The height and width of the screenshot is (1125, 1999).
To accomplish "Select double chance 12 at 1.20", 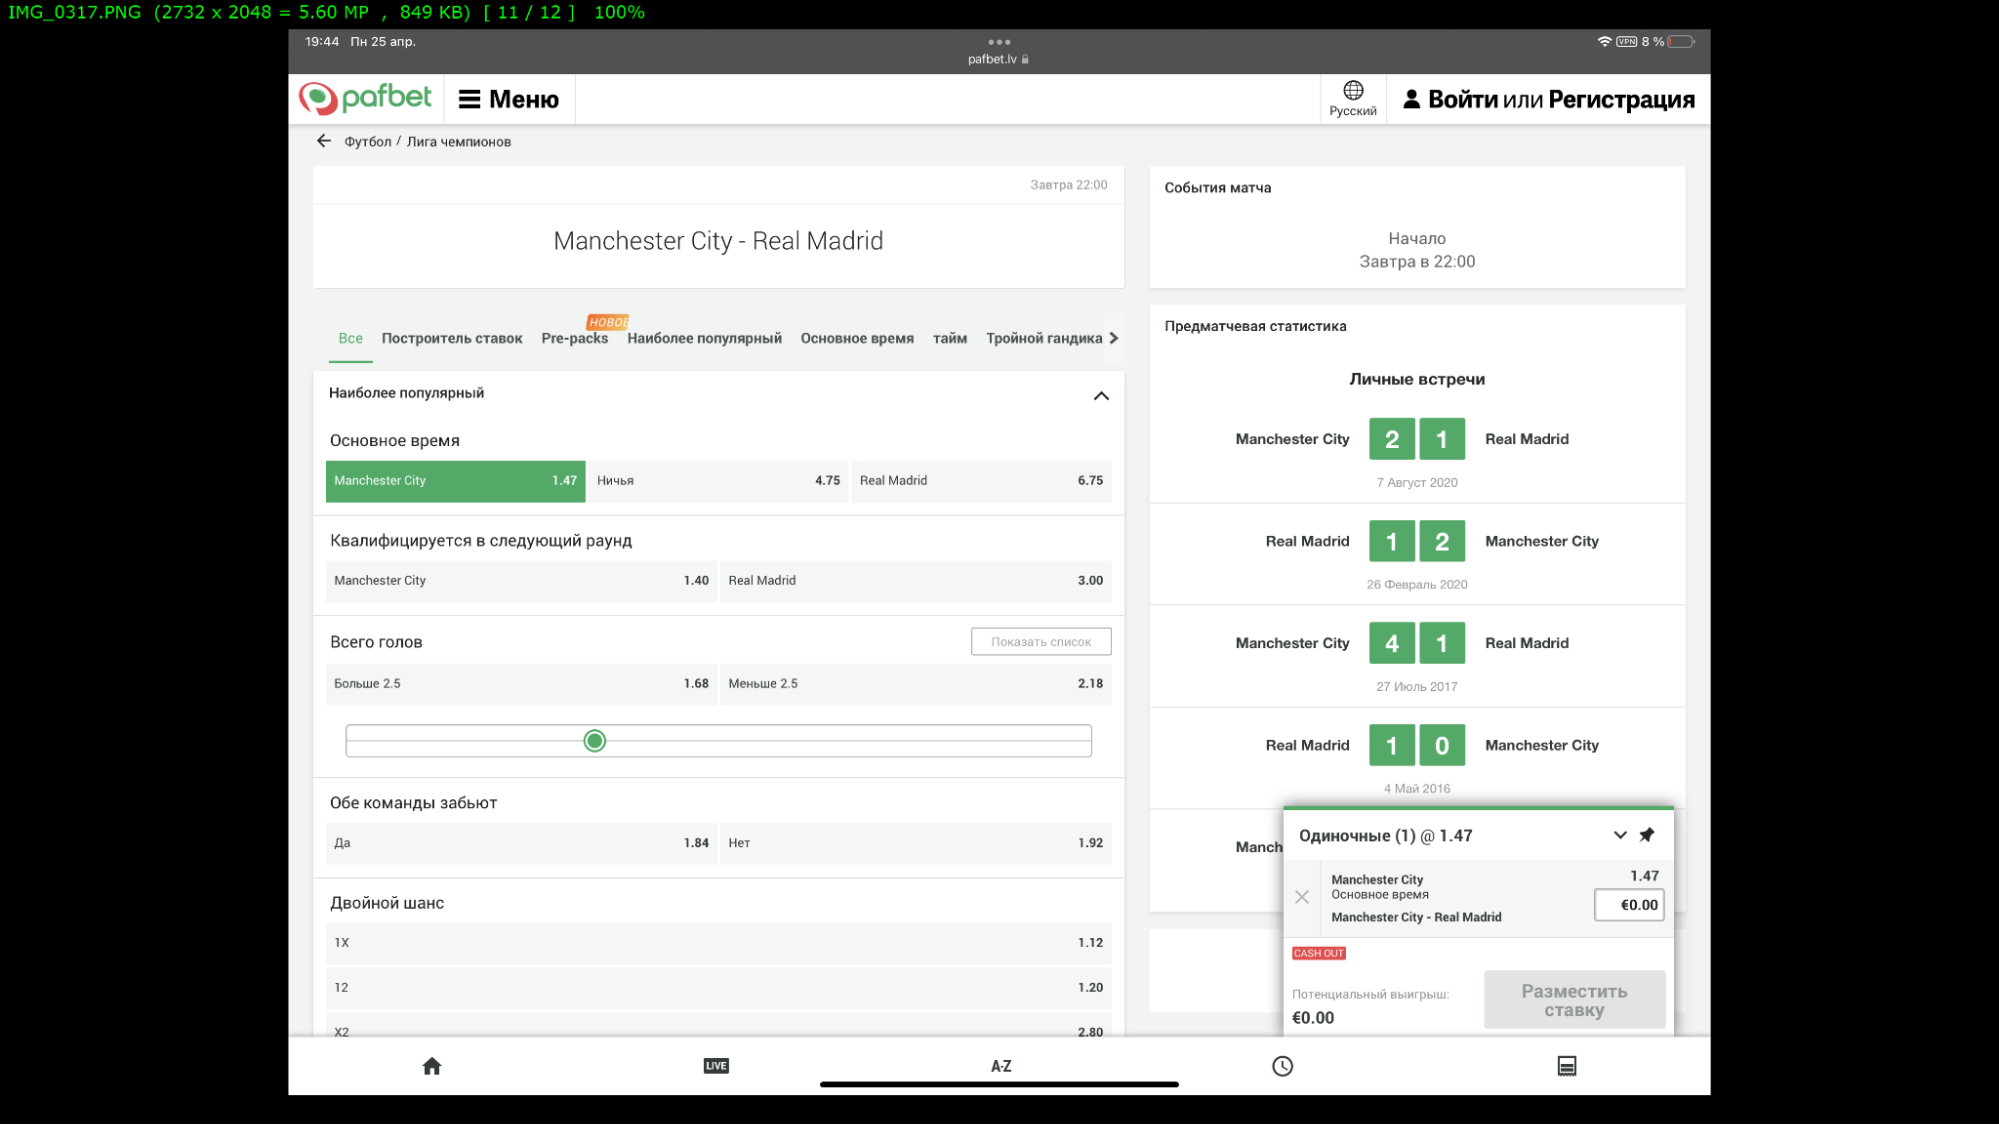I will (719, 988).
